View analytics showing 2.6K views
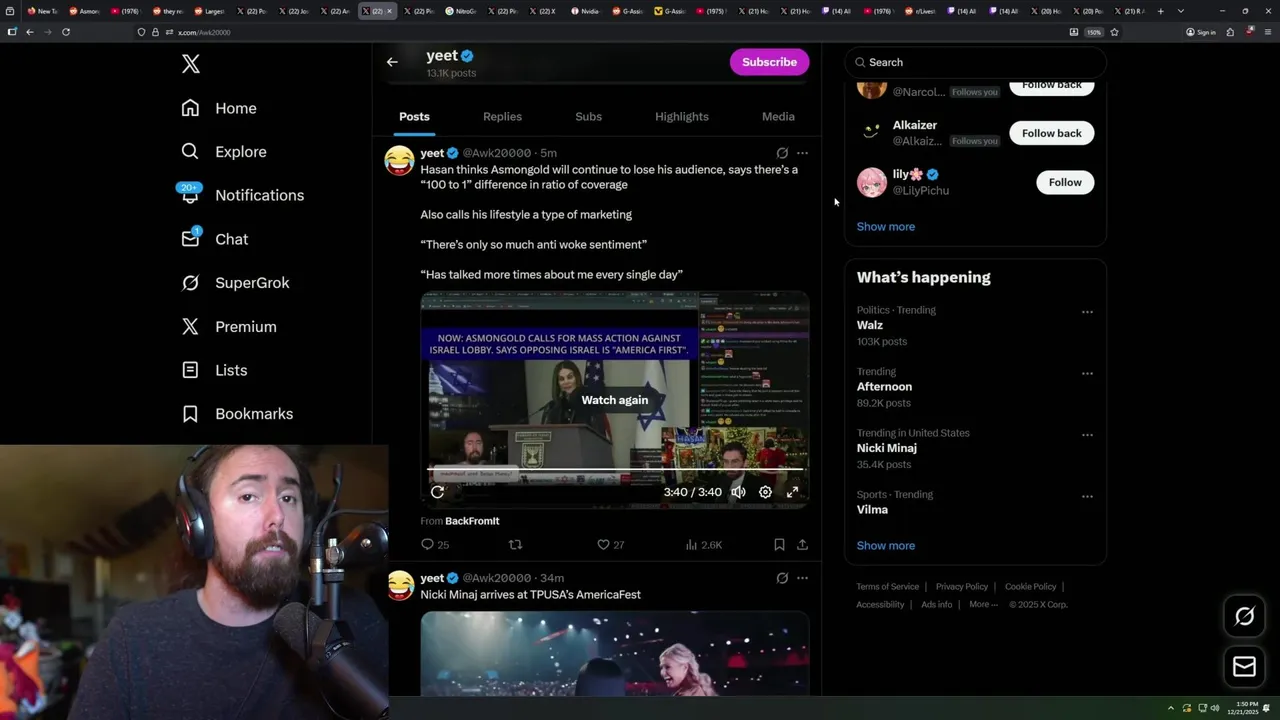 point(703,545)
